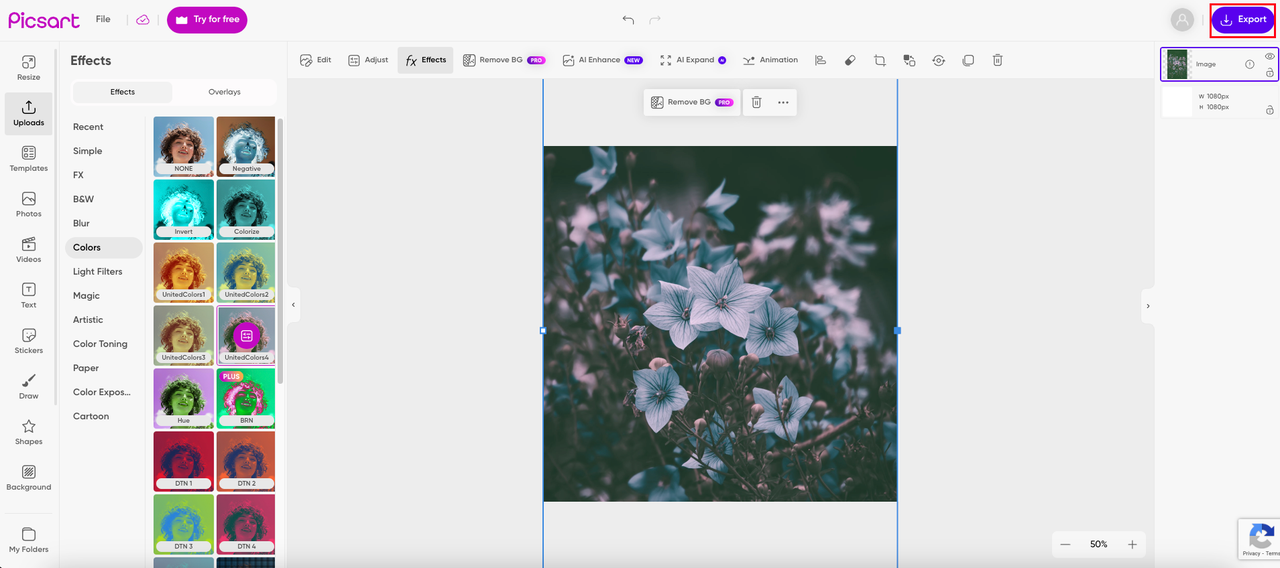Screen dimensions: 1280x568
Task: Click the cloud save status icon
Action: coord(143,20)
